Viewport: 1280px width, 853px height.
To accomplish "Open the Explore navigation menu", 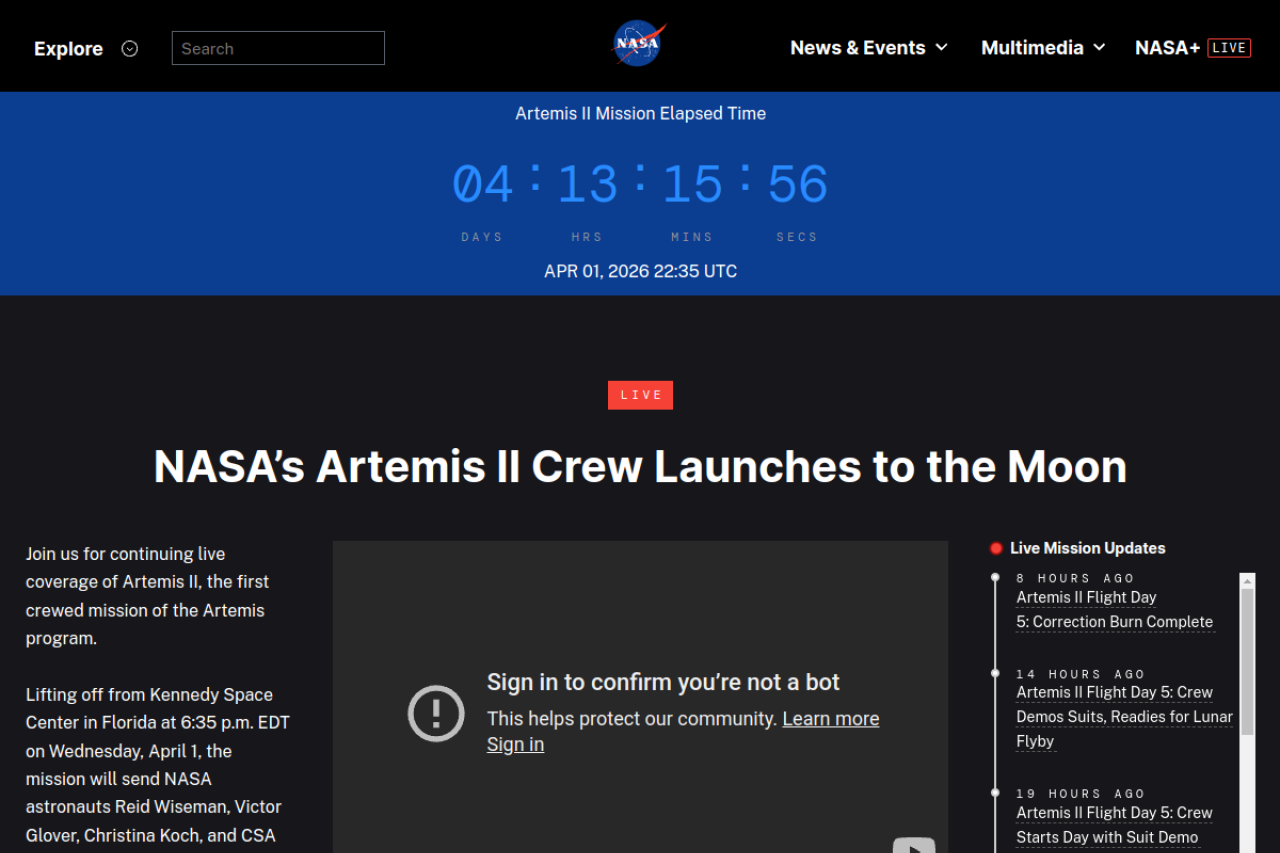I will (68, 49).
